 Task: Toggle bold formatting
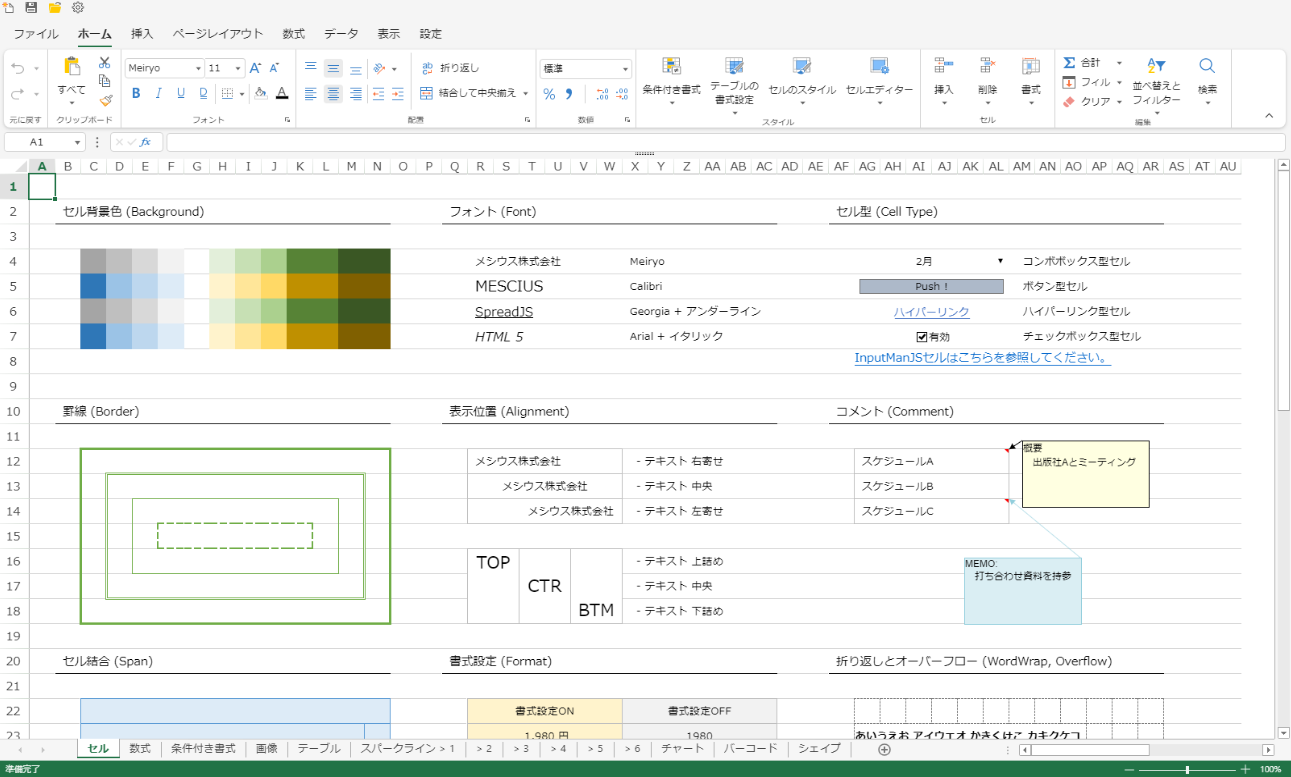(135, 93)
